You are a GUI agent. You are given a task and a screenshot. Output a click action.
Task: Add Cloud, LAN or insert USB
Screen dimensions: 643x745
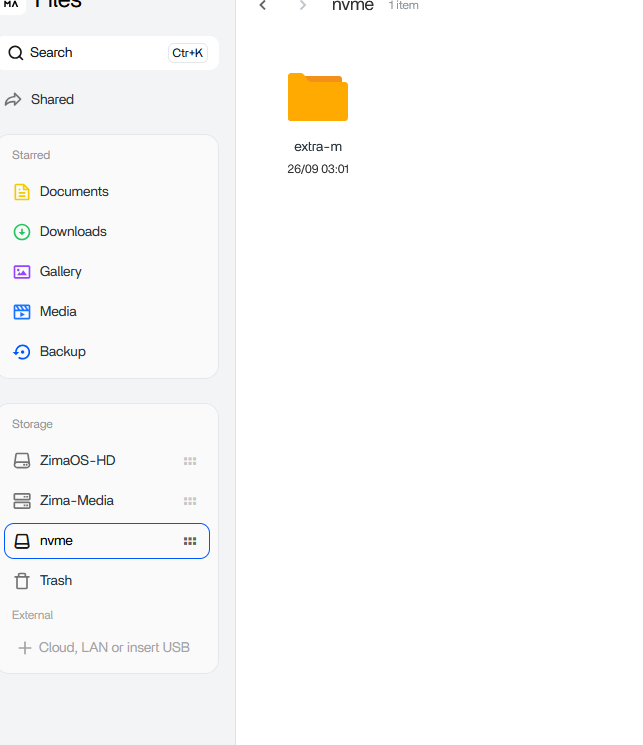[x=105, y=648]
